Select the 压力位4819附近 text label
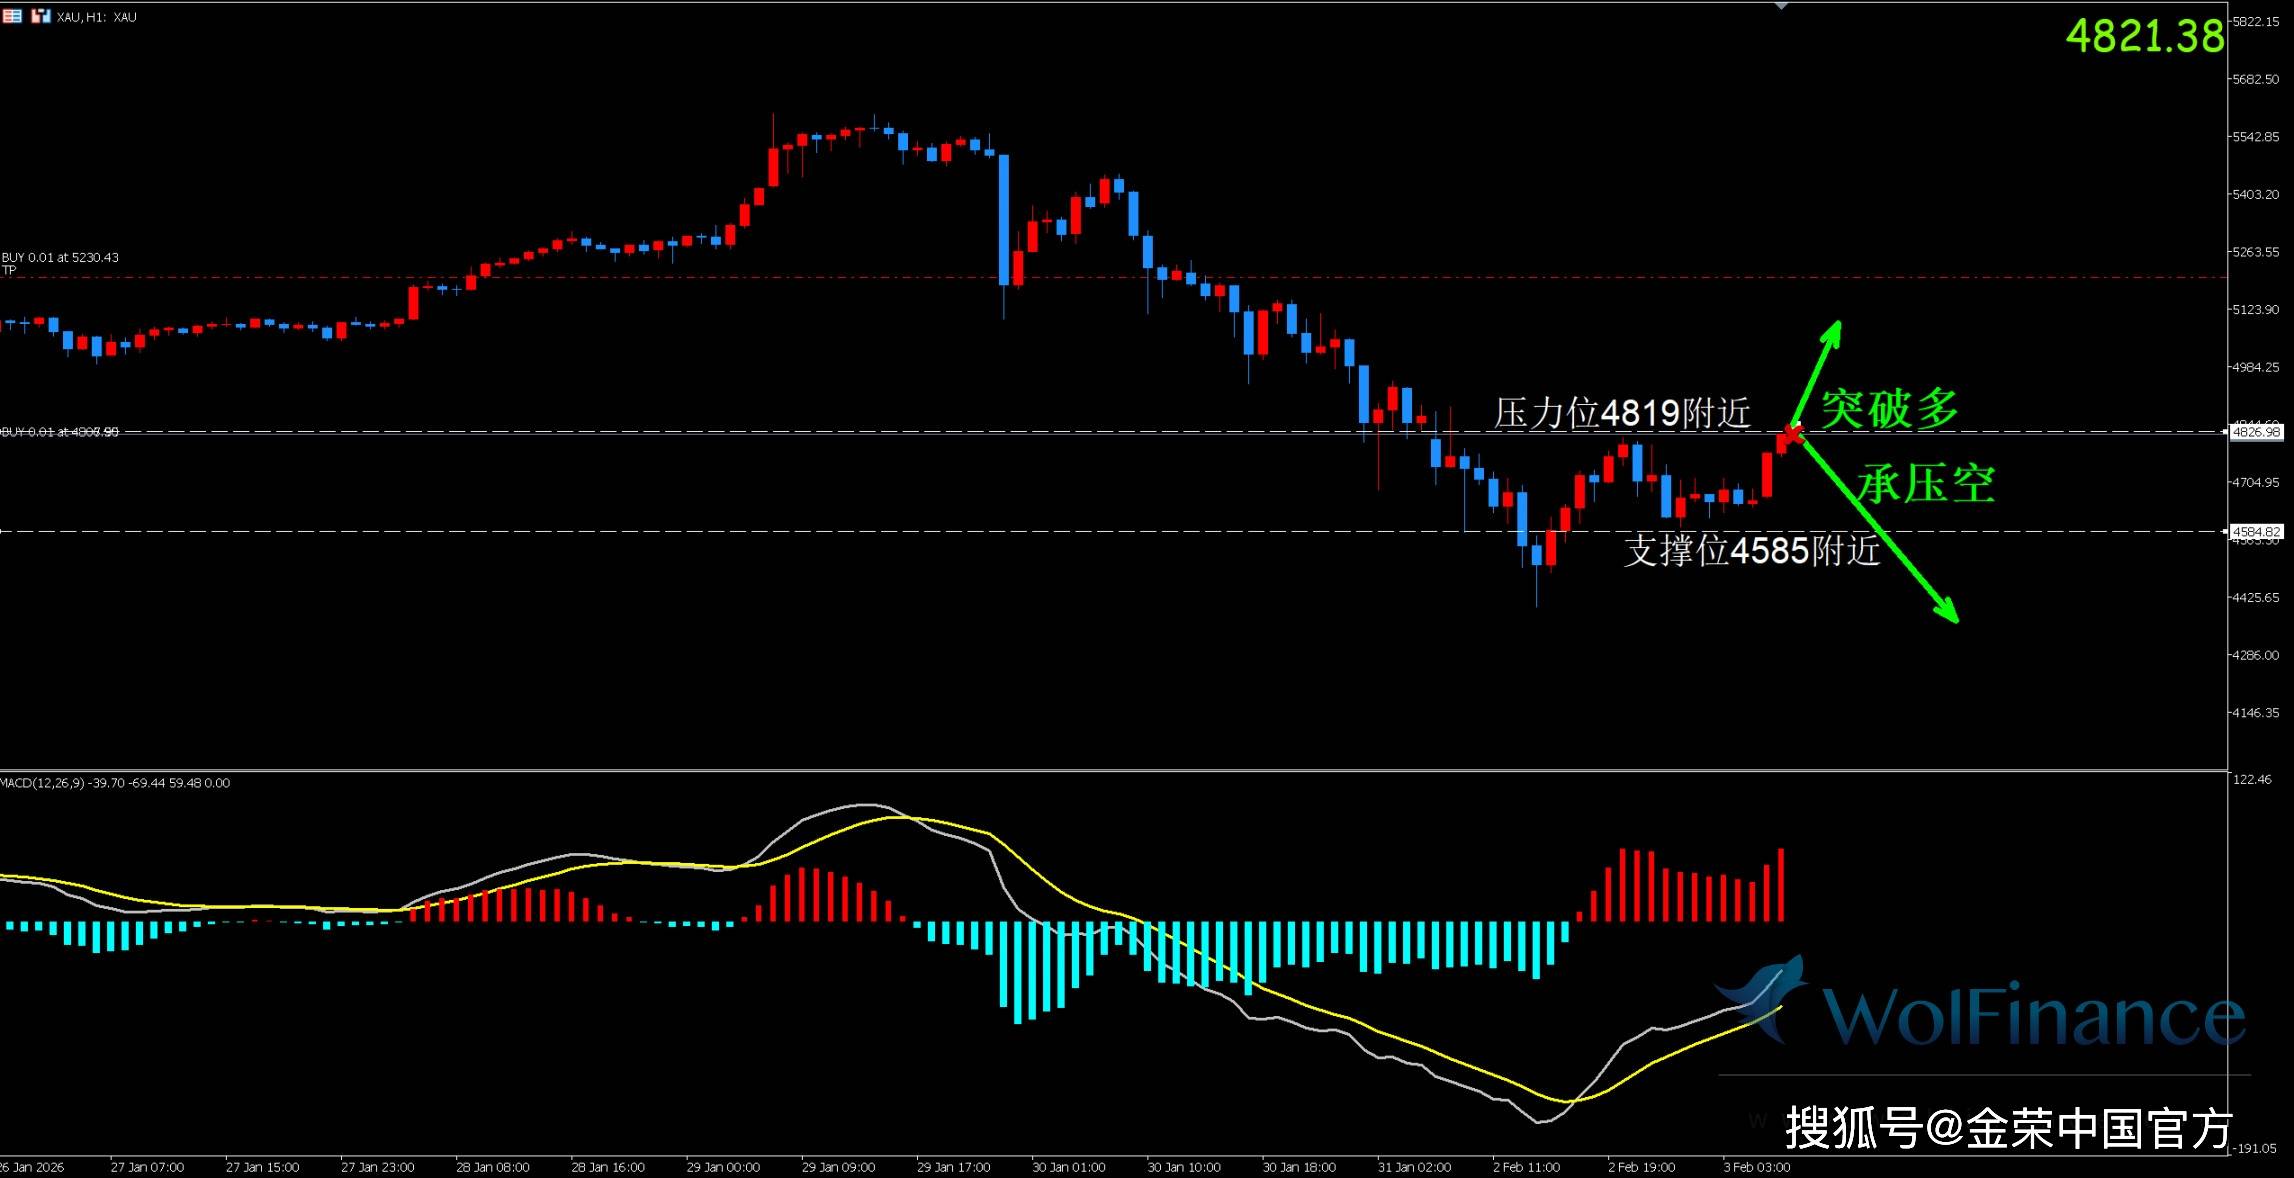2294x1178 pixels. tap(1622, 413)
